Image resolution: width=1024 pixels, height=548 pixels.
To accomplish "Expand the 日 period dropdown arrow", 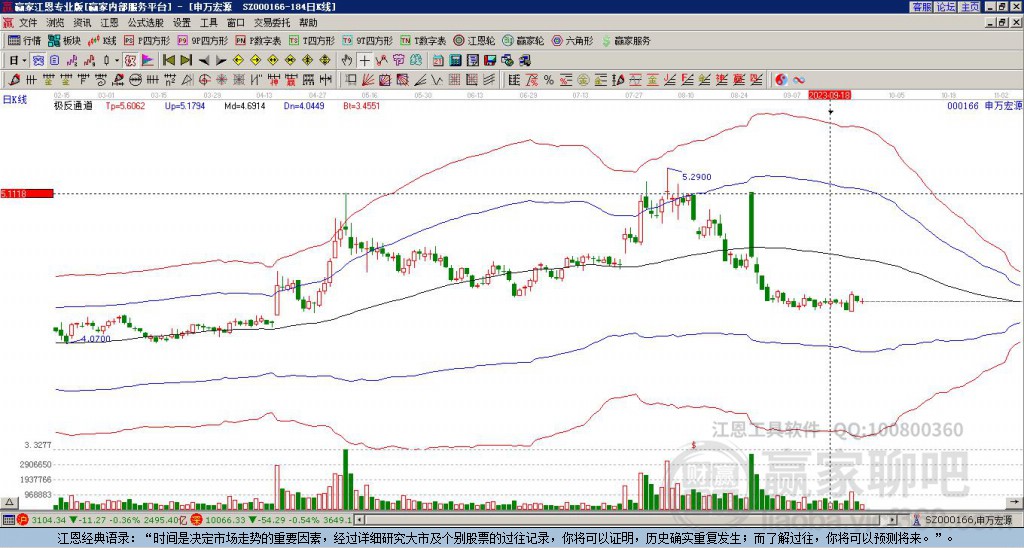I will tap(24, 60).
